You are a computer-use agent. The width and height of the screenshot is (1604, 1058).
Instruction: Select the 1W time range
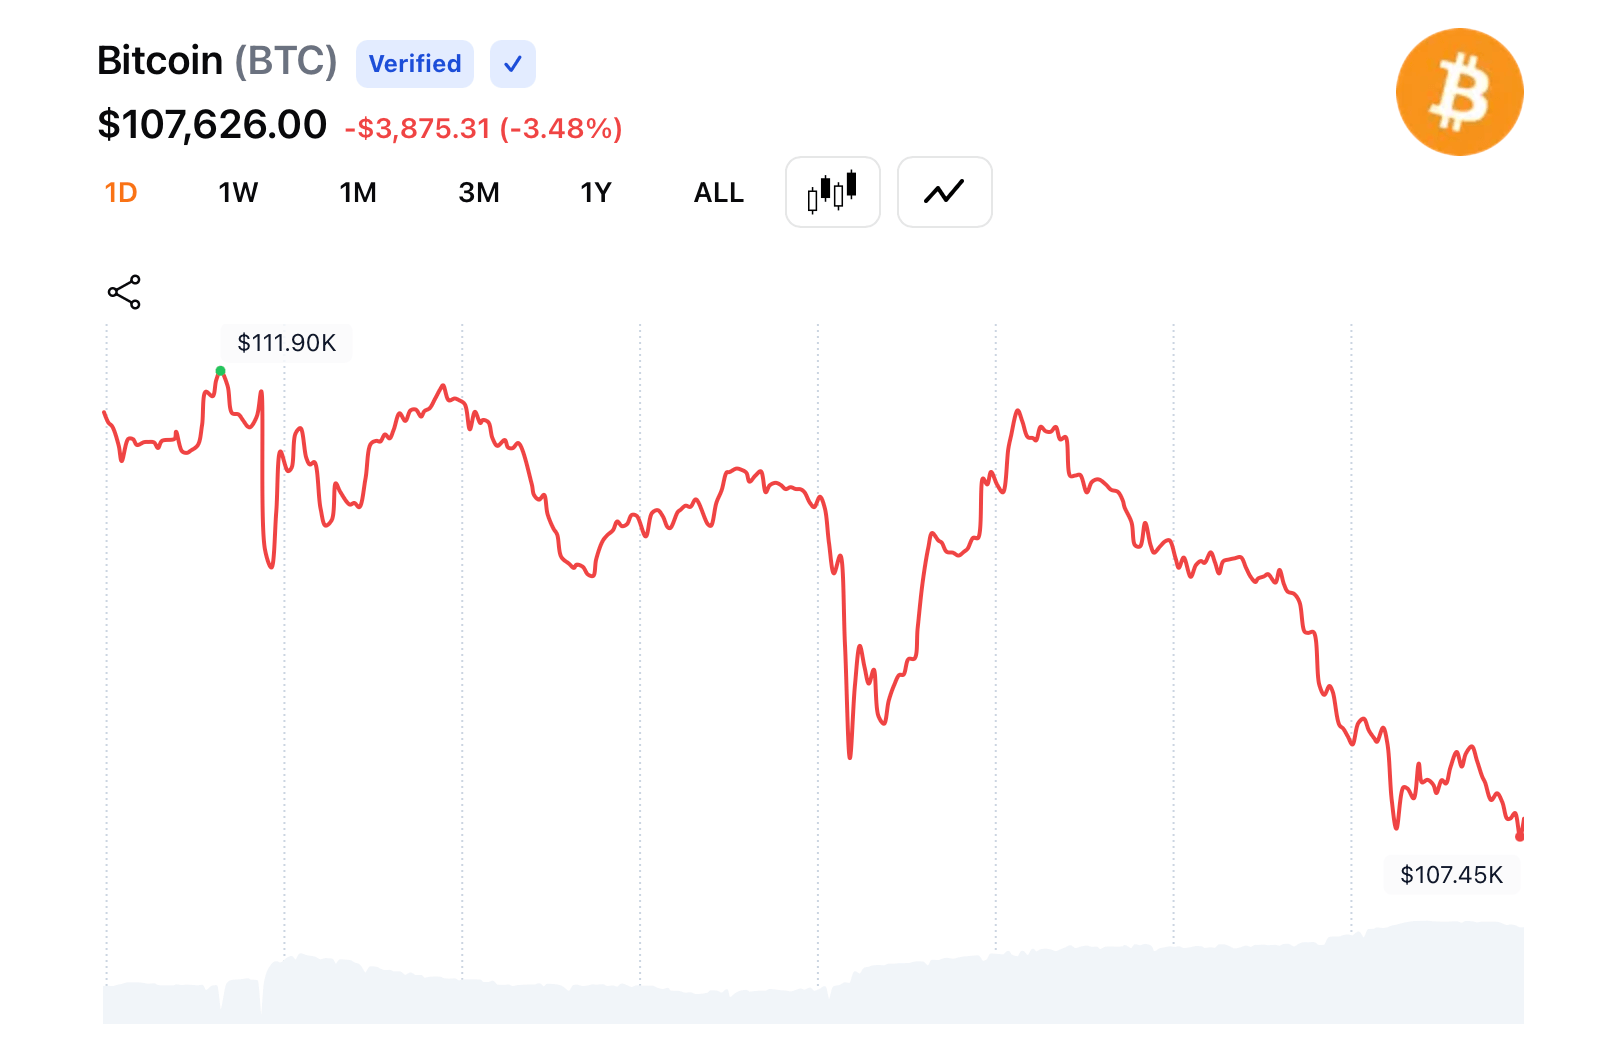tap(238, 192)
